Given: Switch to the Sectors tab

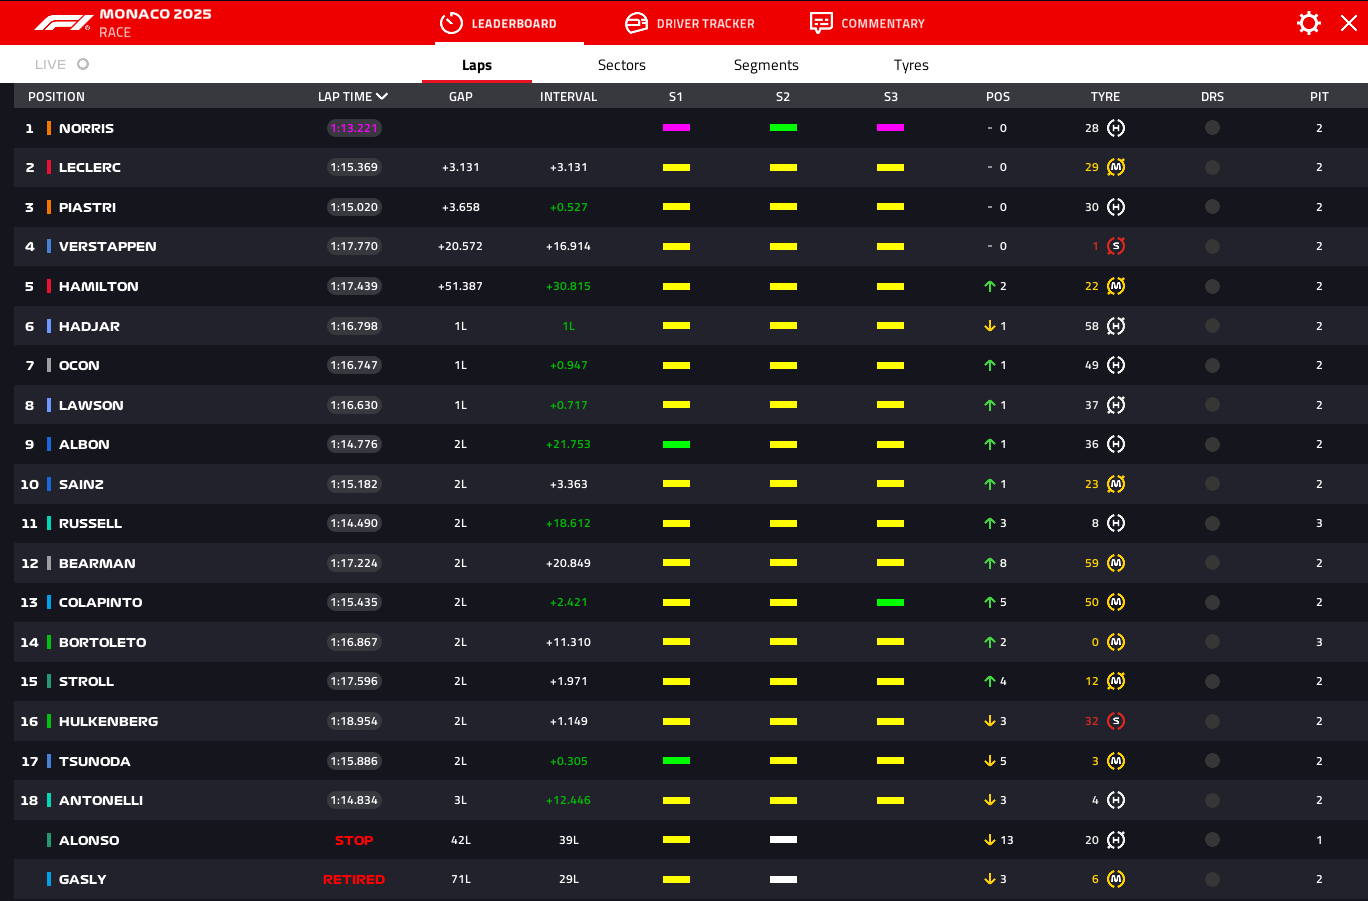Looking at the screenshot, I should point(622,65).
